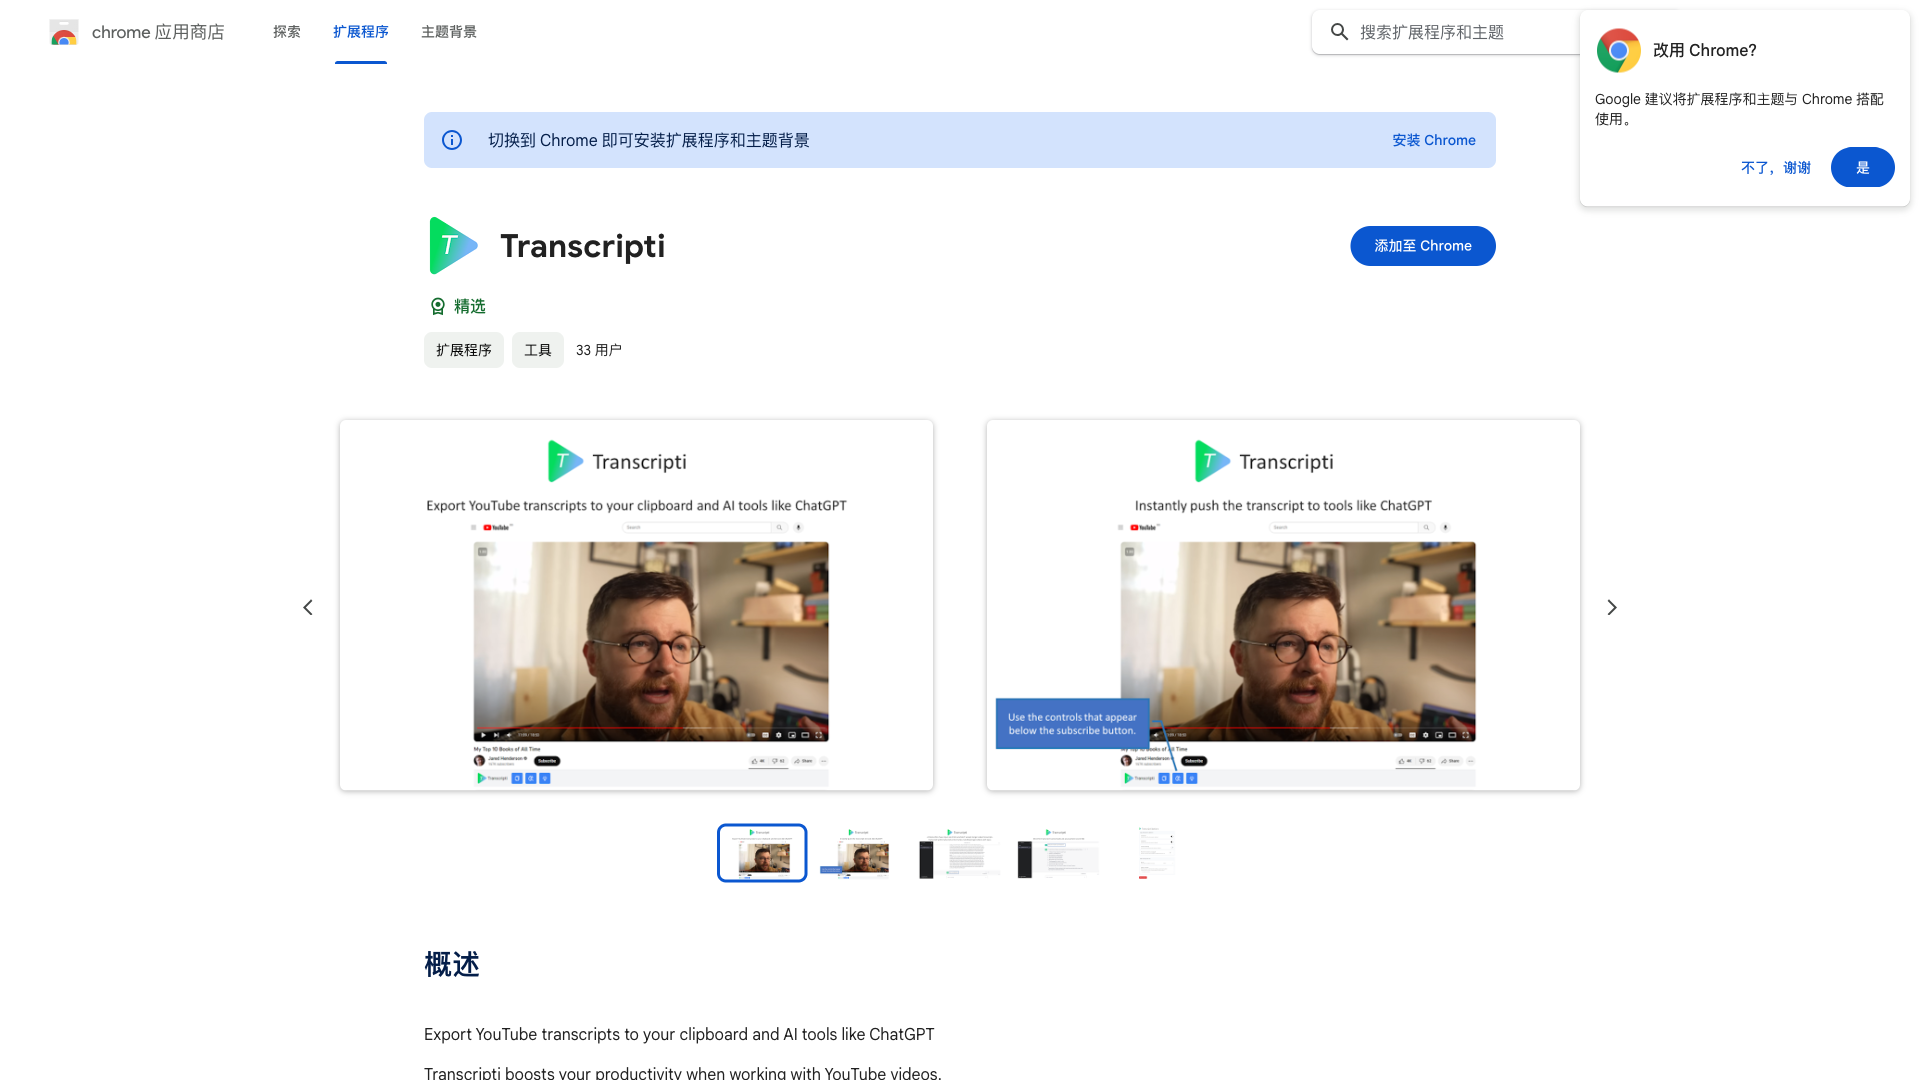Image resolution: width=1920 pixels, height=1080 pixels.
Task: Click the Transcripti title heading
Action: coord(583,246)
